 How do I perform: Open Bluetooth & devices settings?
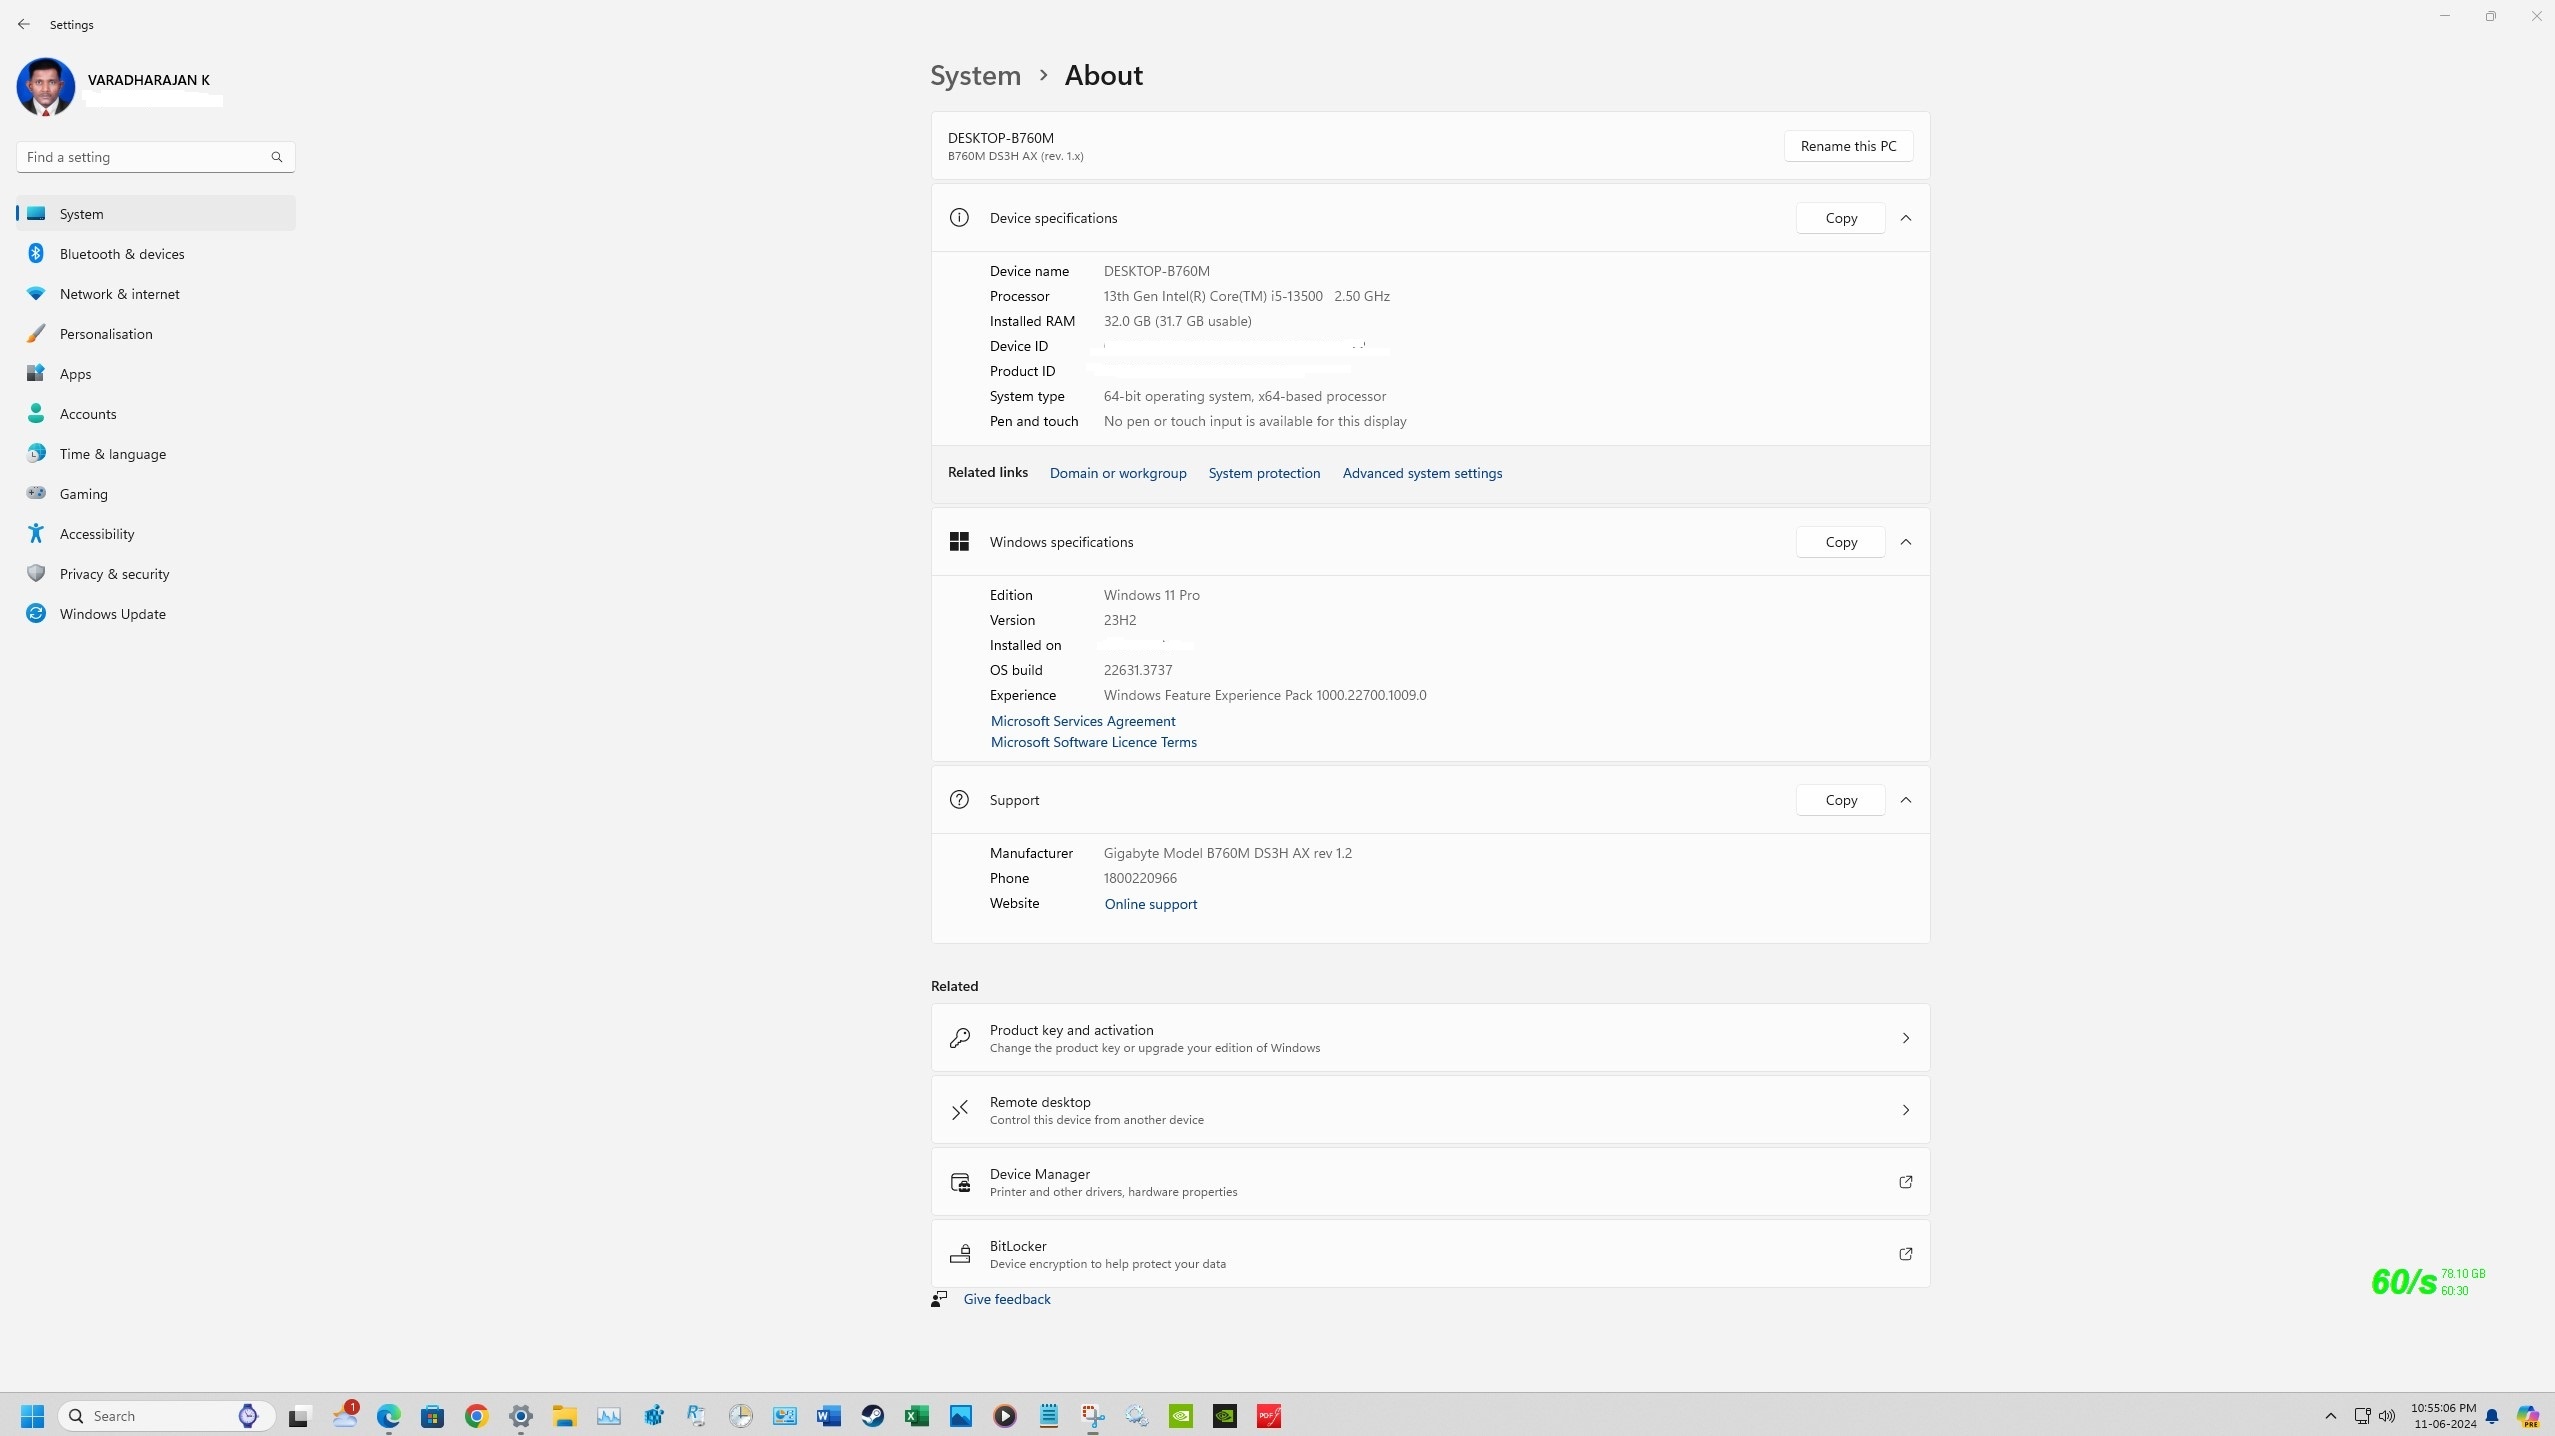click(x=121, y=254)
